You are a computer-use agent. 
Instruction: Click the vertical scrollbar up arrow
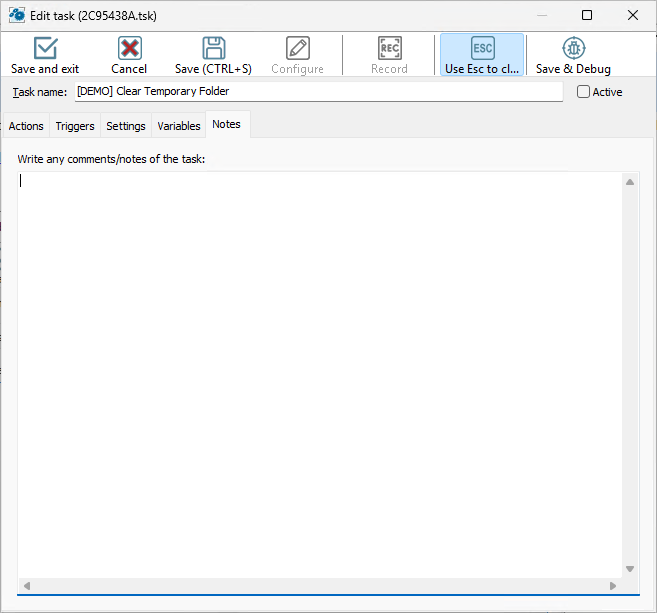[630, 182]
